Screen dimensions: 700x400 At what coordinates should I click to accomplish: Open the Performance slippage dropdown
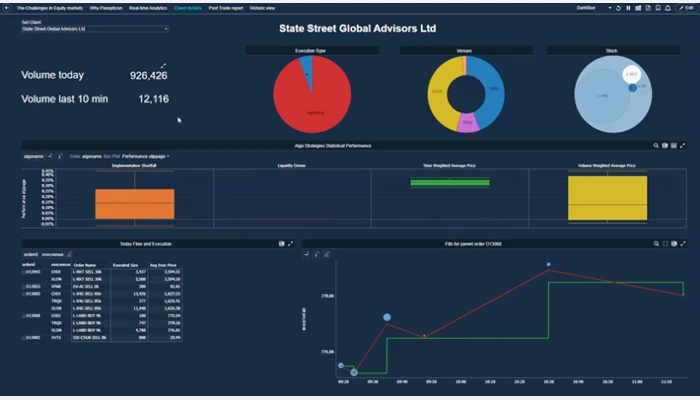146,156
